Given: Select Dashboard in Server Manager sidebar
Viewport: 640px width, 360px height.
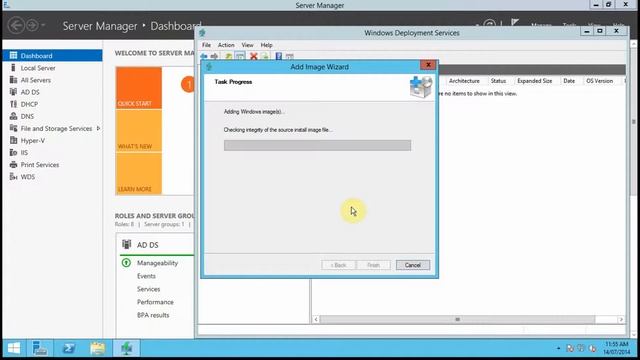Looking at the screenshot, I should tap(52, 56).
